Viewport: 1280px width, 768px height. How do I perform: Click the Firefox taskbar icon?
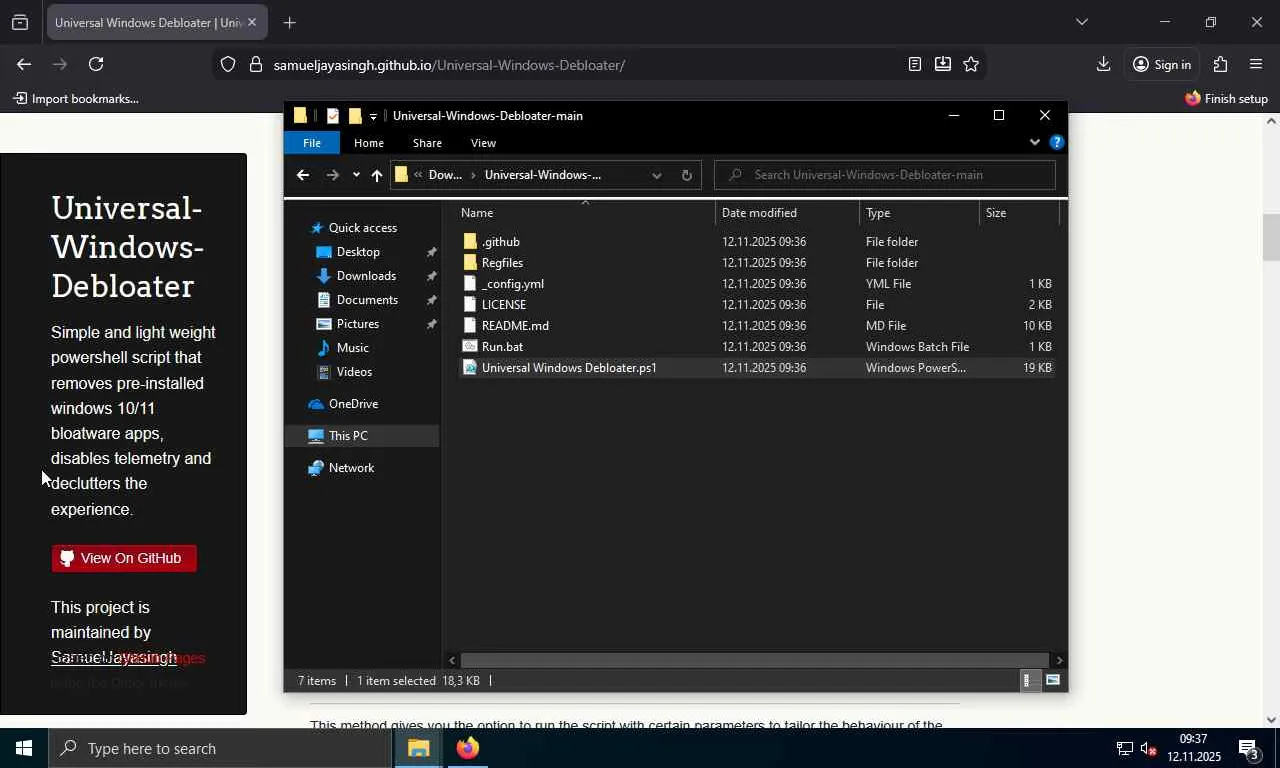467,748
